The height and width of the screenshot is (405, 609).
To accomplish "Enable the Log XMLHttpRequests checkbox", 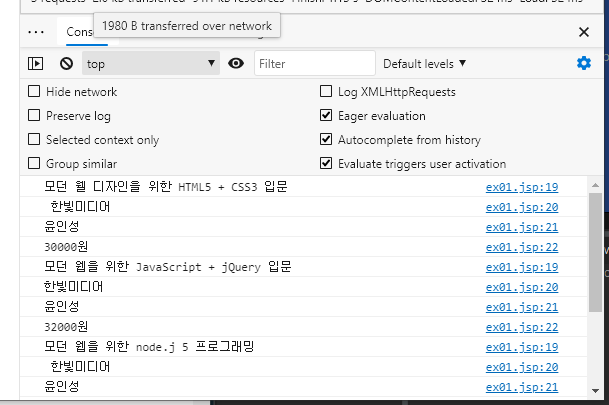I will [326, 92].
